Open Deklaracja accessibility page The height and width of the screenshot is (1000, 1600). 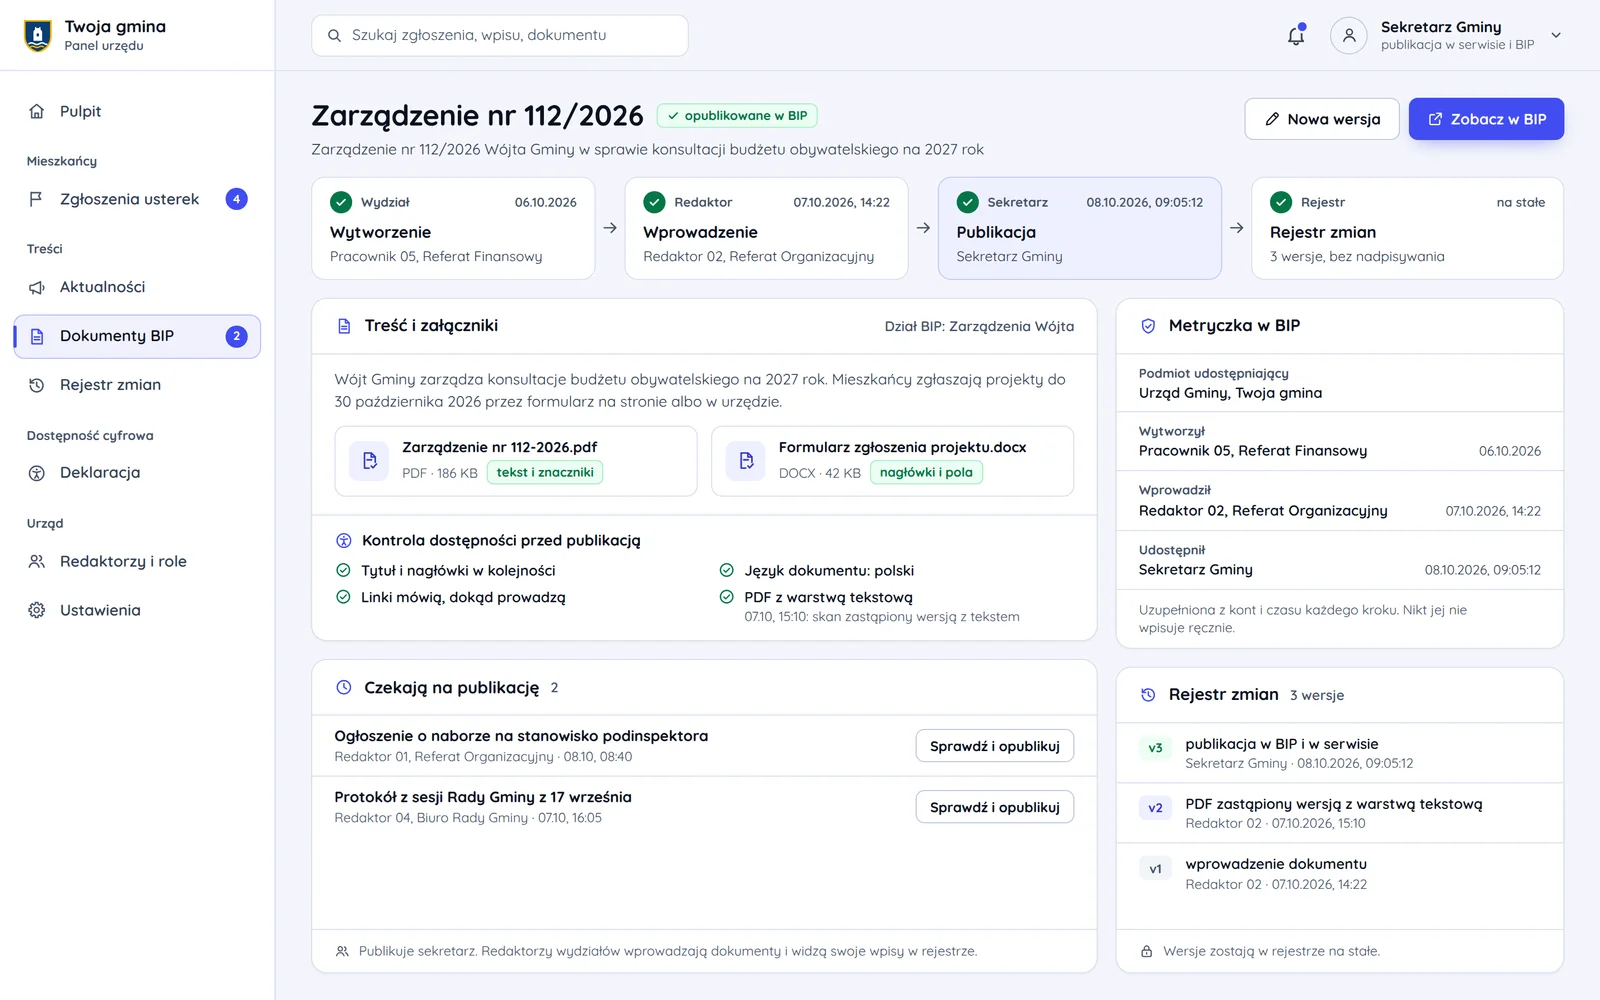137,473
